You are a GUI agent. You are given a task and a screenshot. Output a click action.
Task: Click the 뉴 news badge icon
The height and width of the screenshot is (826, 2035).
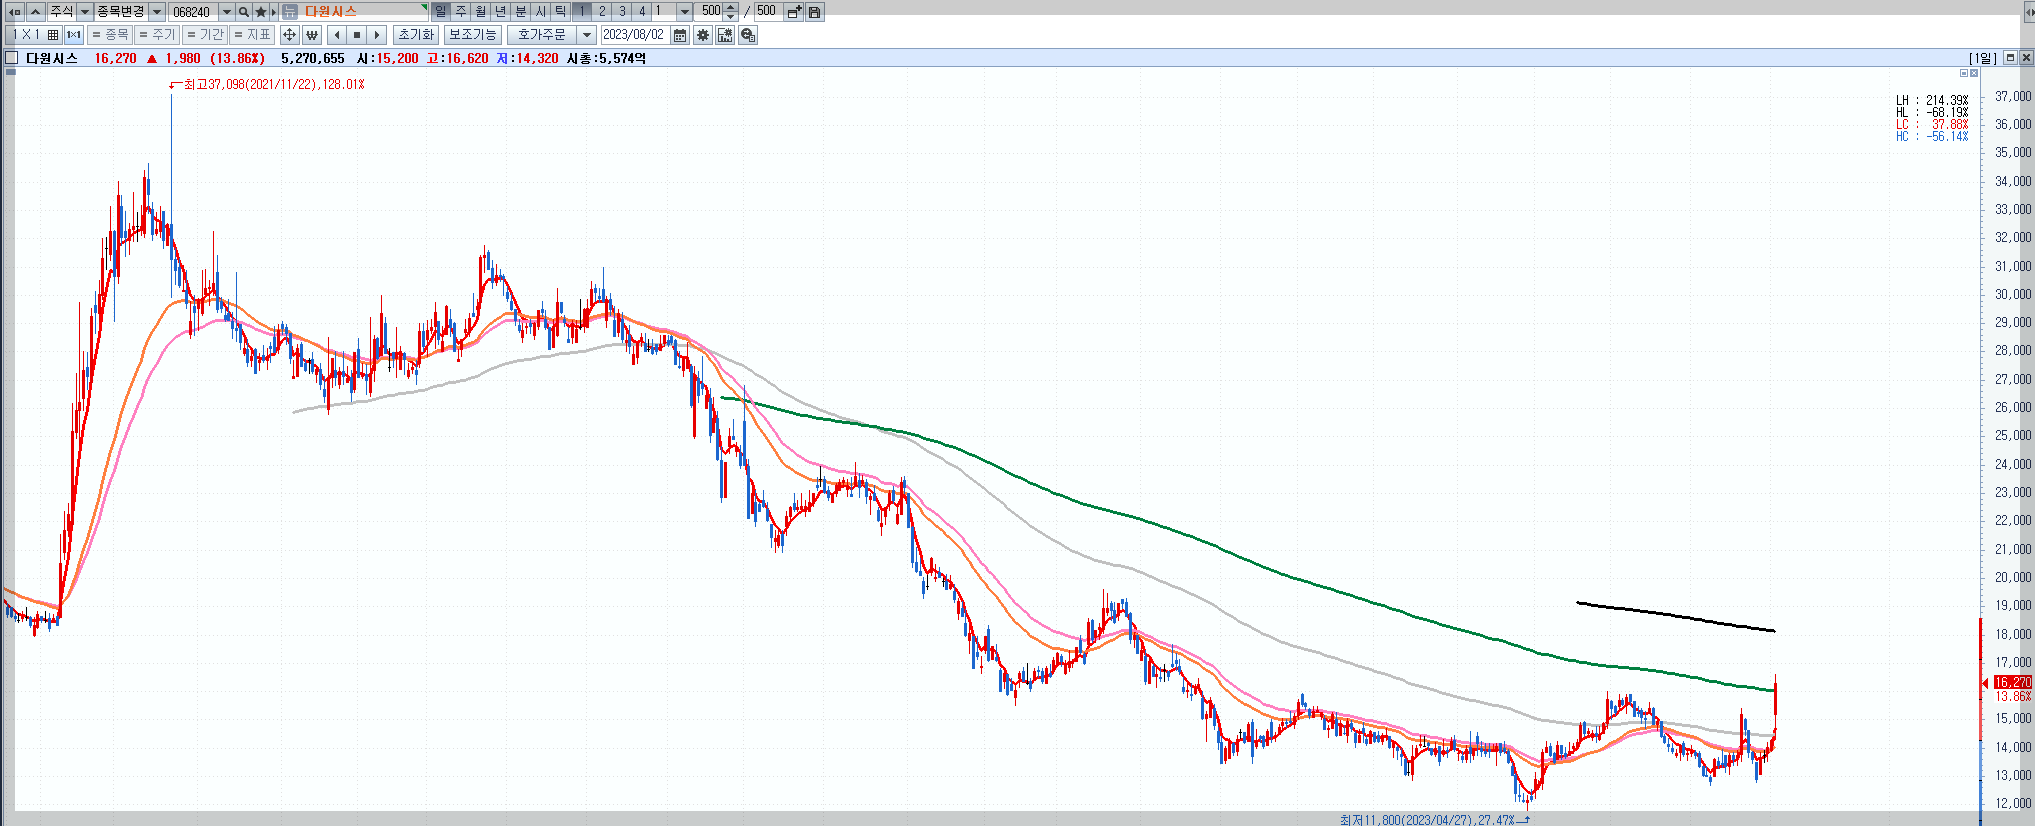pos(290,11)
